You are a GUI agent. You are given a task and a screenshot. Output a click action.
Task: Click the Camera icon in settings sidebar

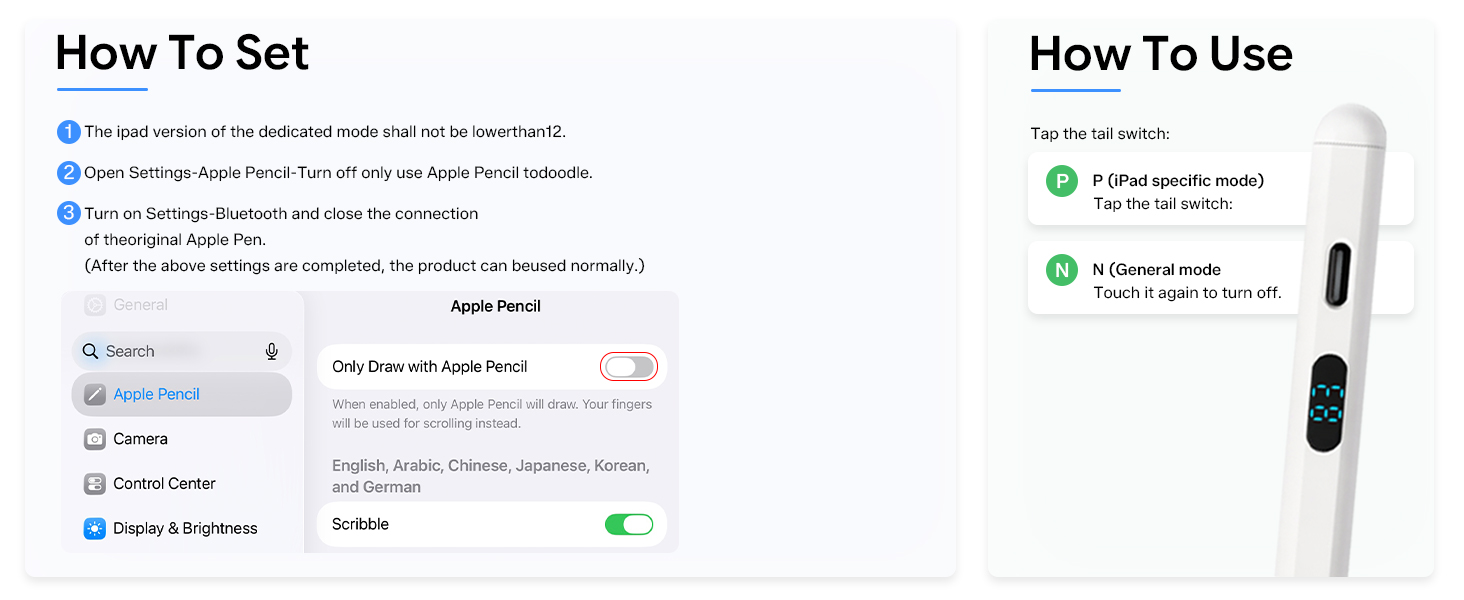95,439
